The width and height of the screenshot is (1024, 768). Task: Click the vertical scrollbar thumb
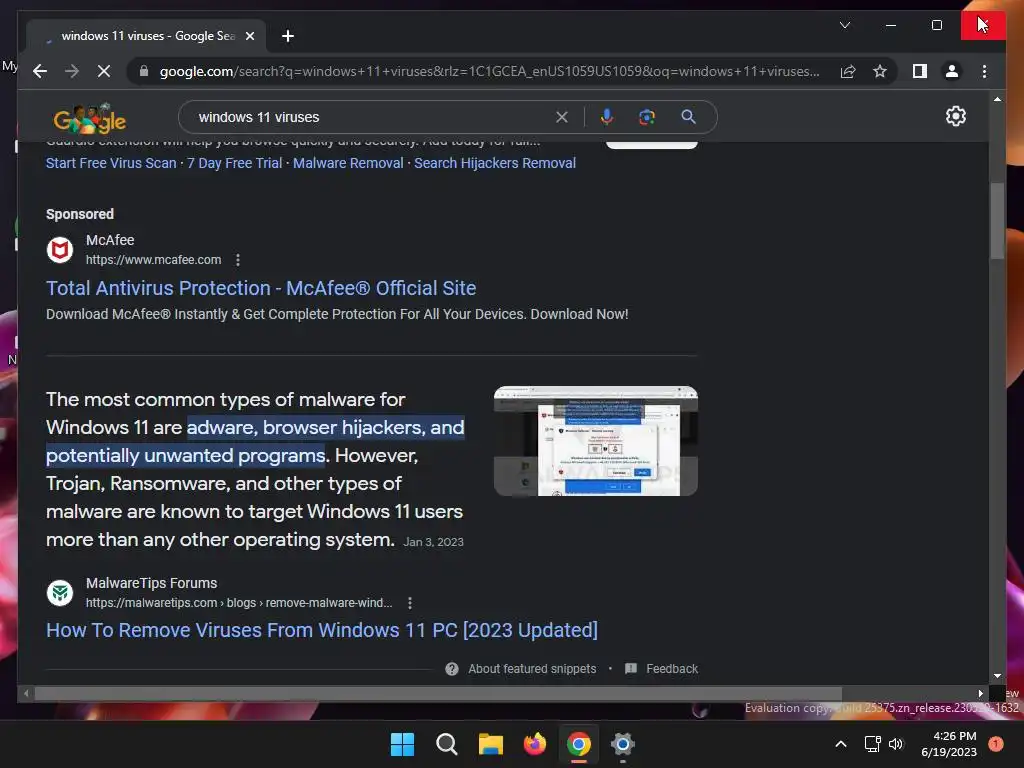[x=997, y=221]
